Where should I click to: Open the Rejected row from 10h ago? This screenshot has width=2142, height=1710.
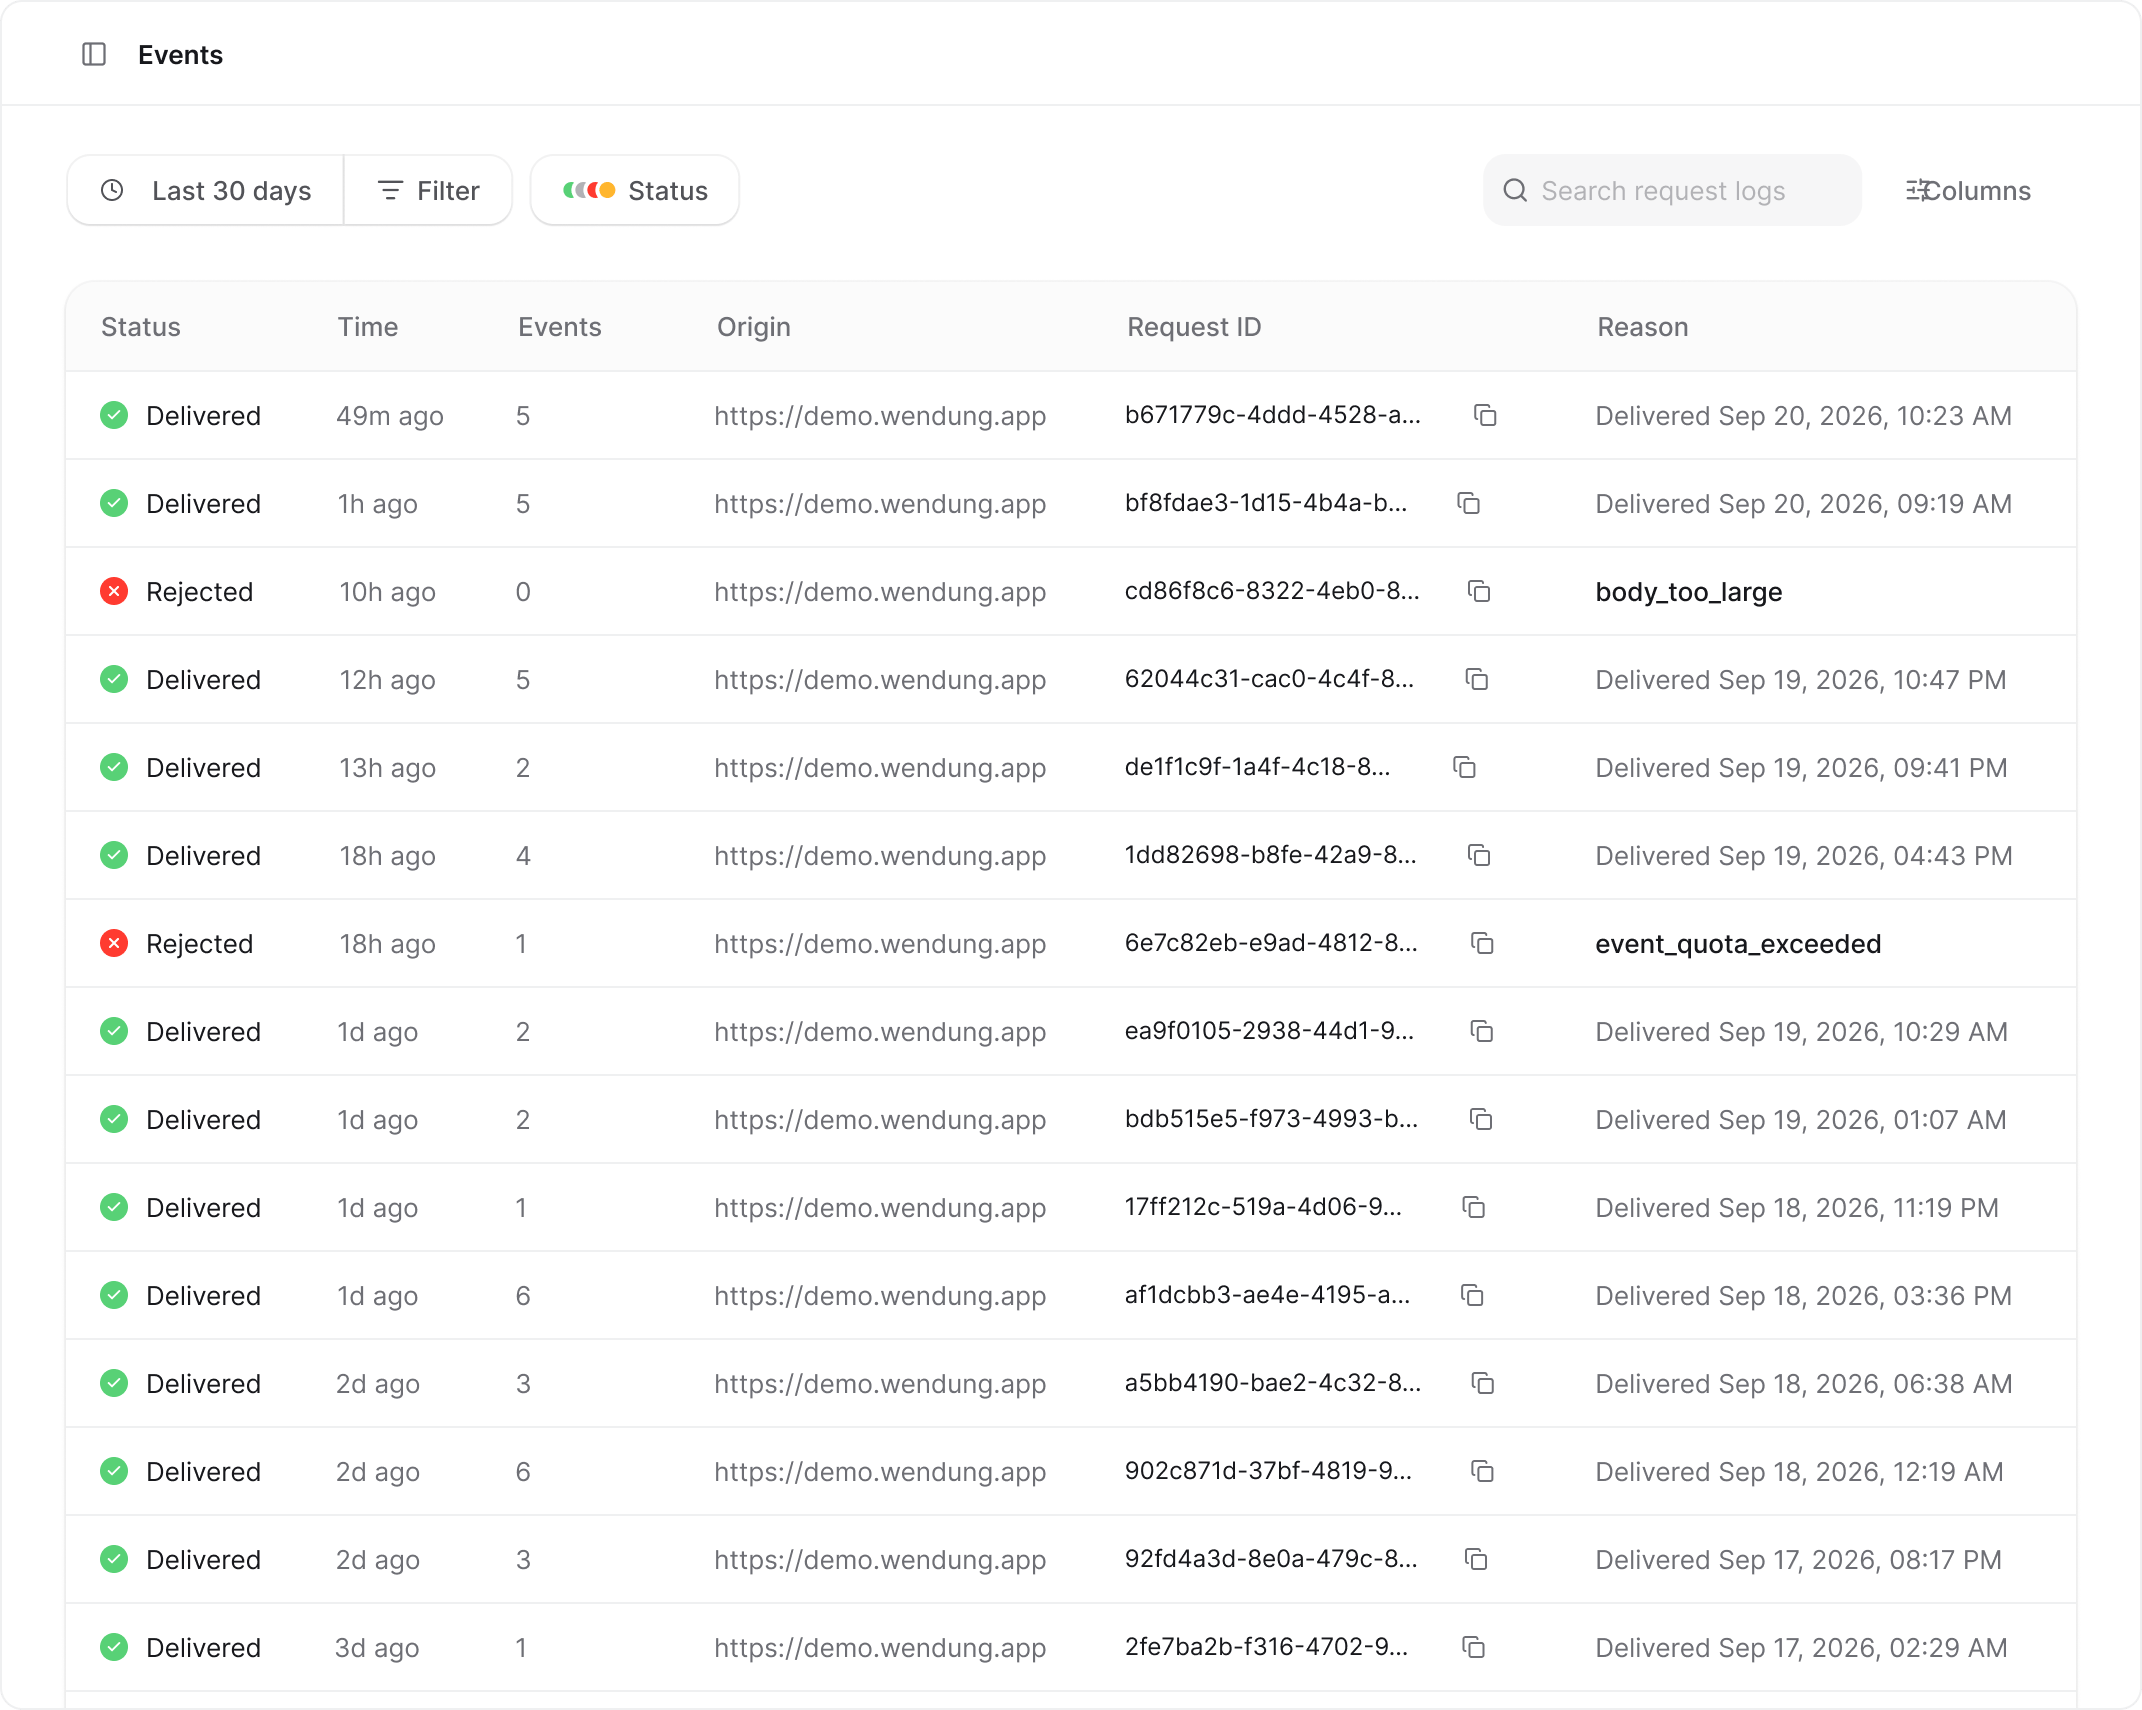[1071, 591]
